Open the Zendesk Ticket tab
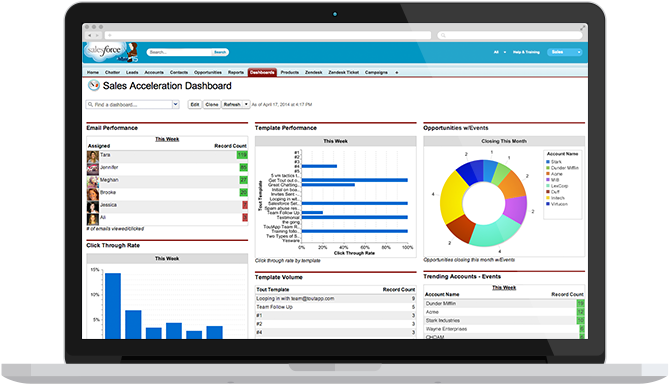The width and height of the screenshot is (669, 384). (343, 73)
